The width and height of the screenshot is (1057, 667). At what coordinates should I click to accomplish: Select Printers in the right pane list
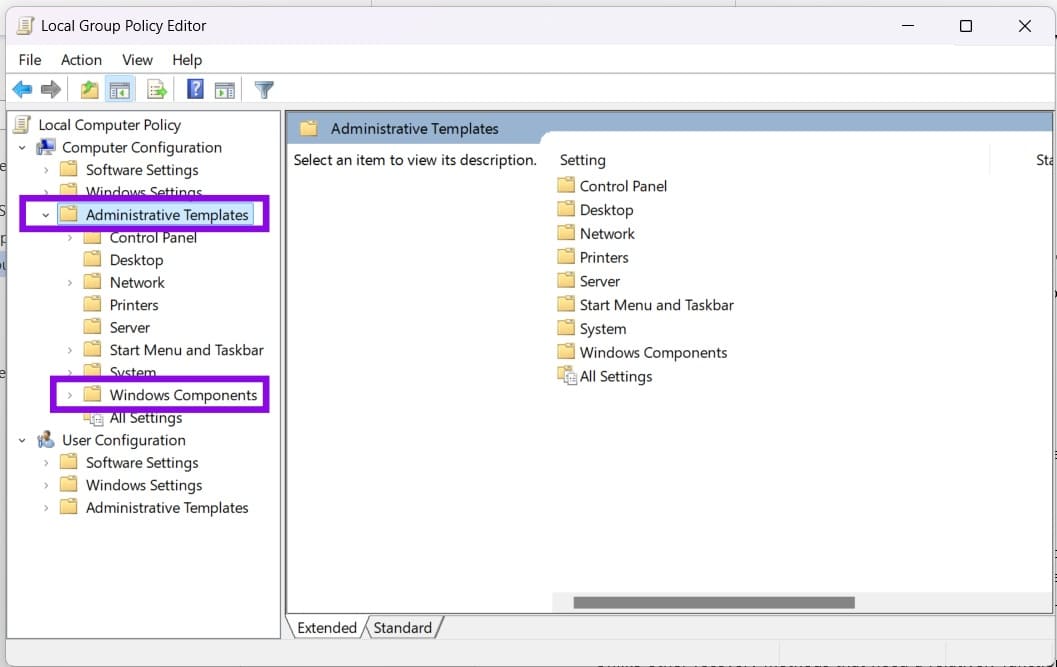click(603, 257)
